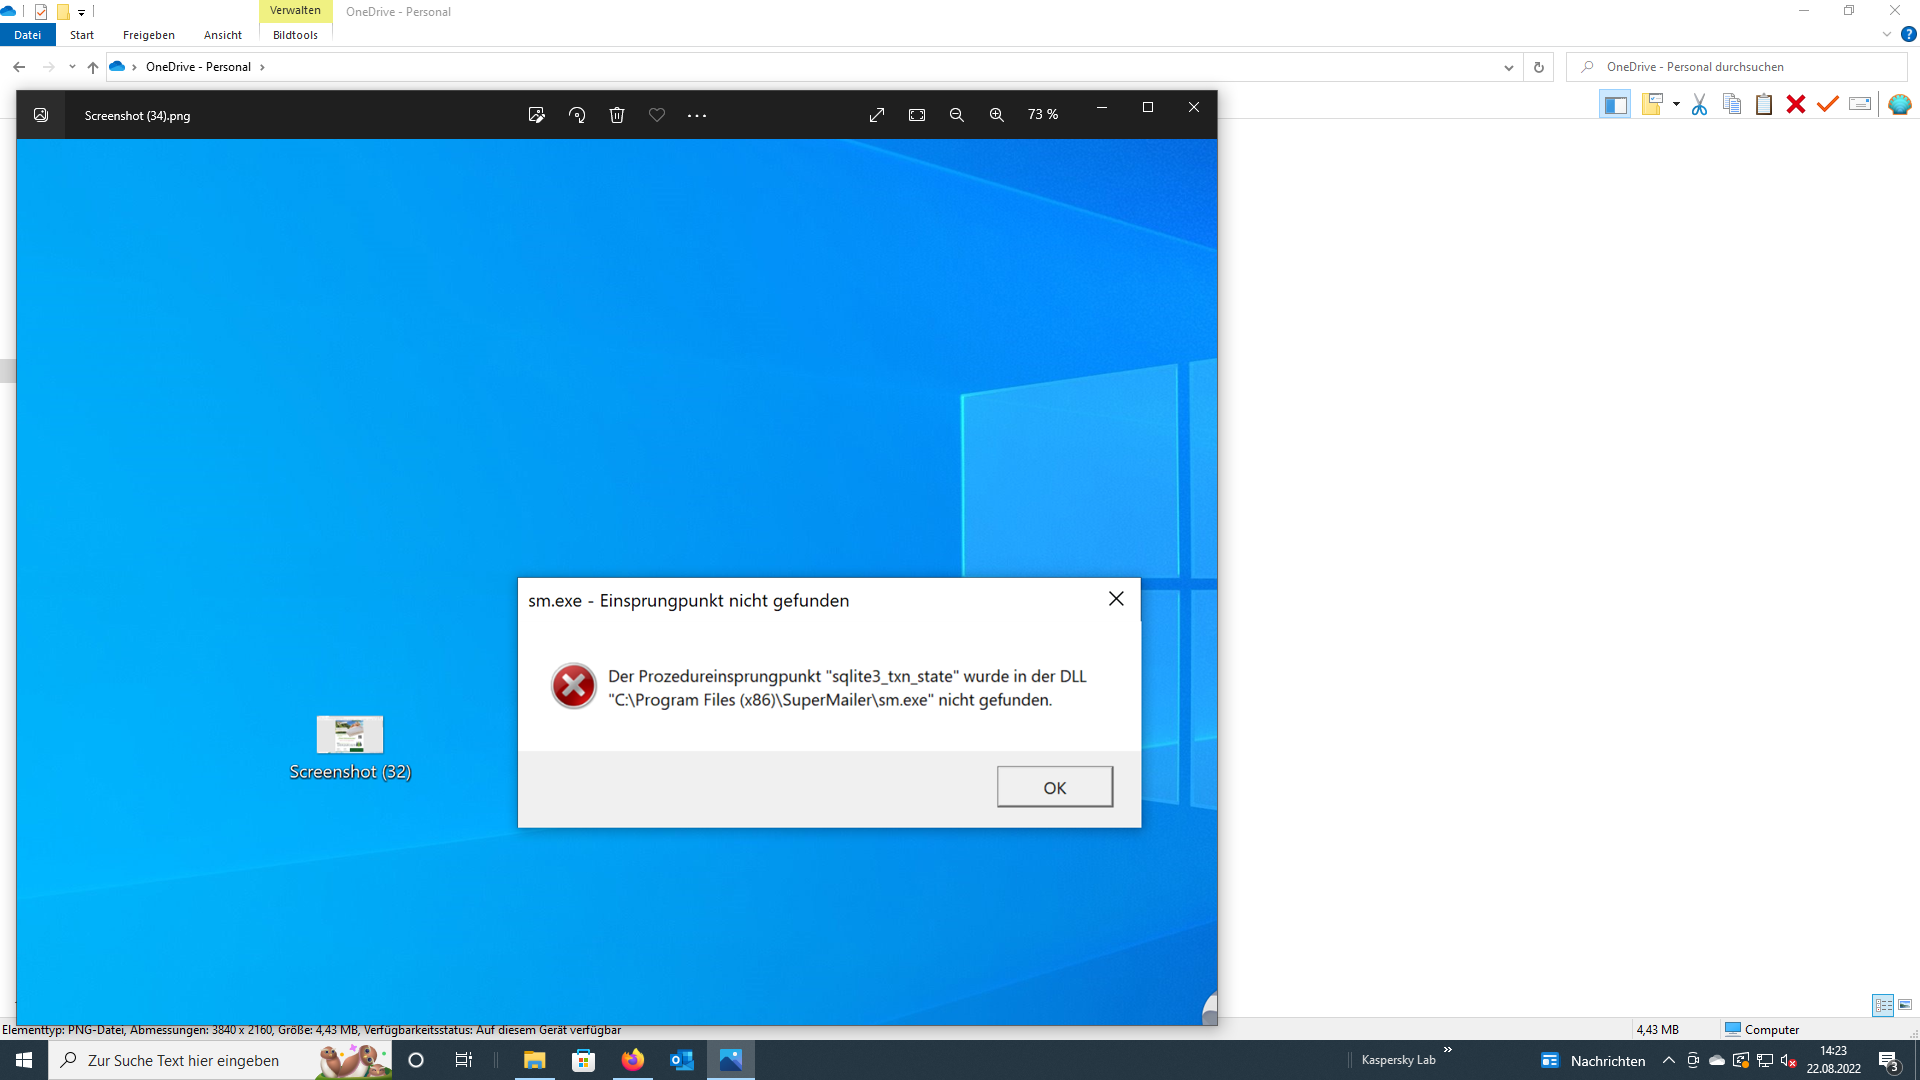Zoom in the photo with magnifier plus

(997, 115)
